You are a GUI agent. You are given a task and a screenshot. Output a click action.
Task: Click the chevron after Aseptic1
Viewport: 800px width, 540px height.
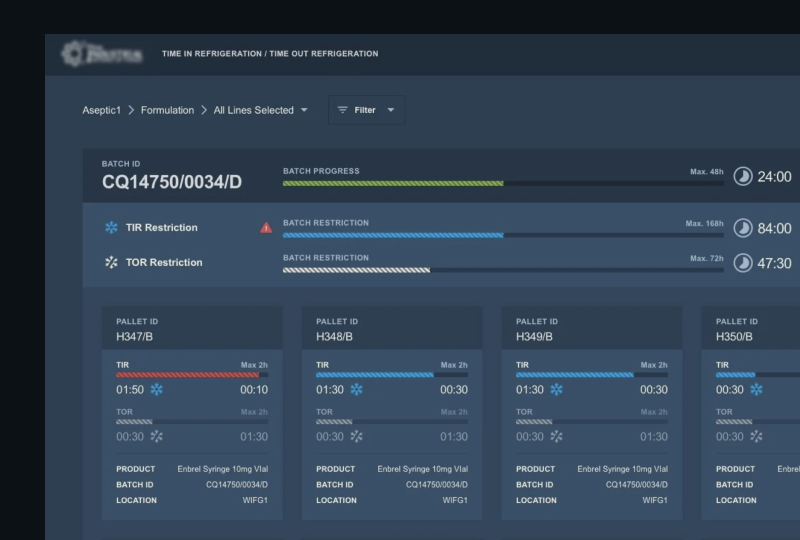click(x=131, y=110)
